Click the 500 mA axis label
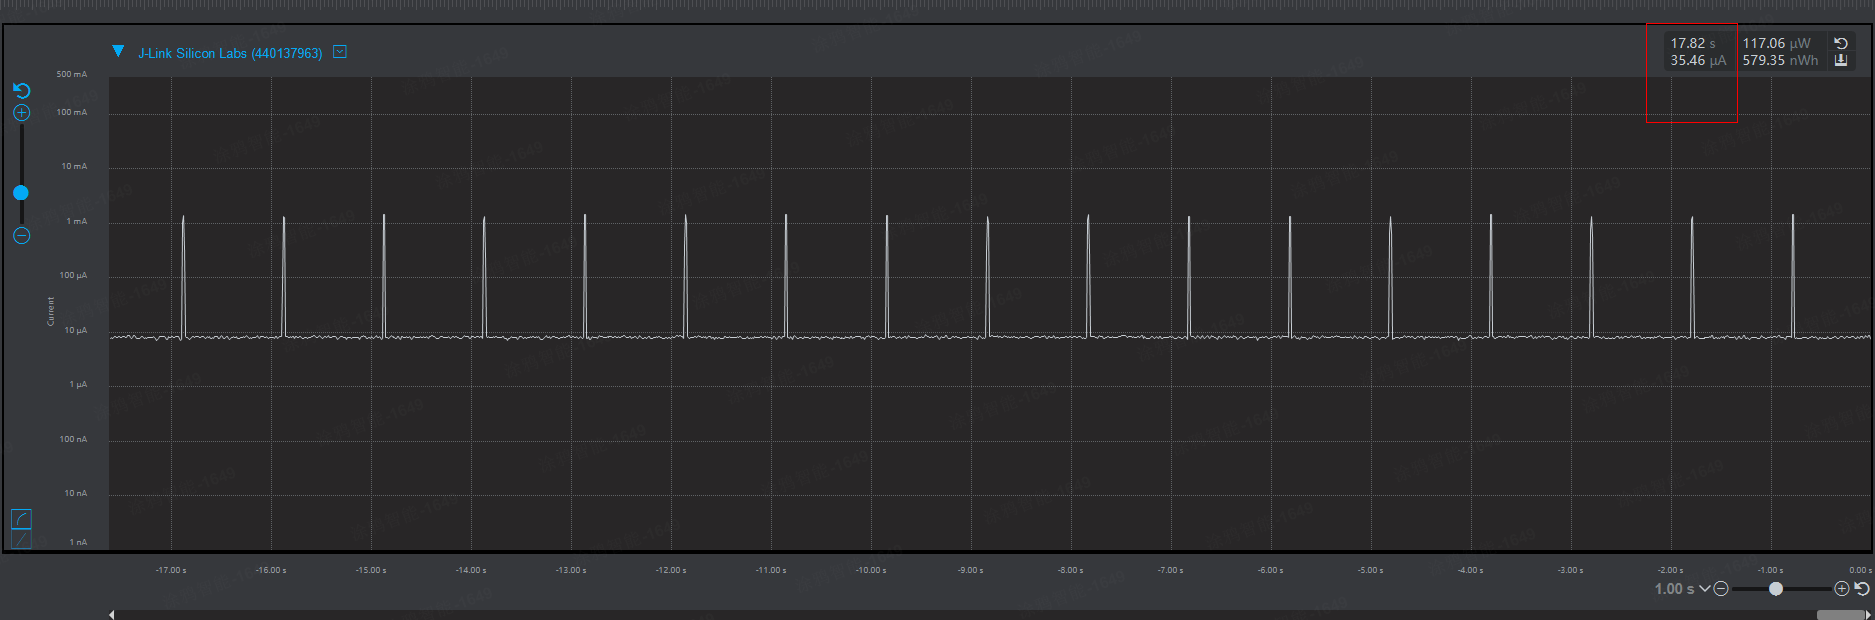The height and width of the screenshot is (620, 1875). tap(72, 74)
